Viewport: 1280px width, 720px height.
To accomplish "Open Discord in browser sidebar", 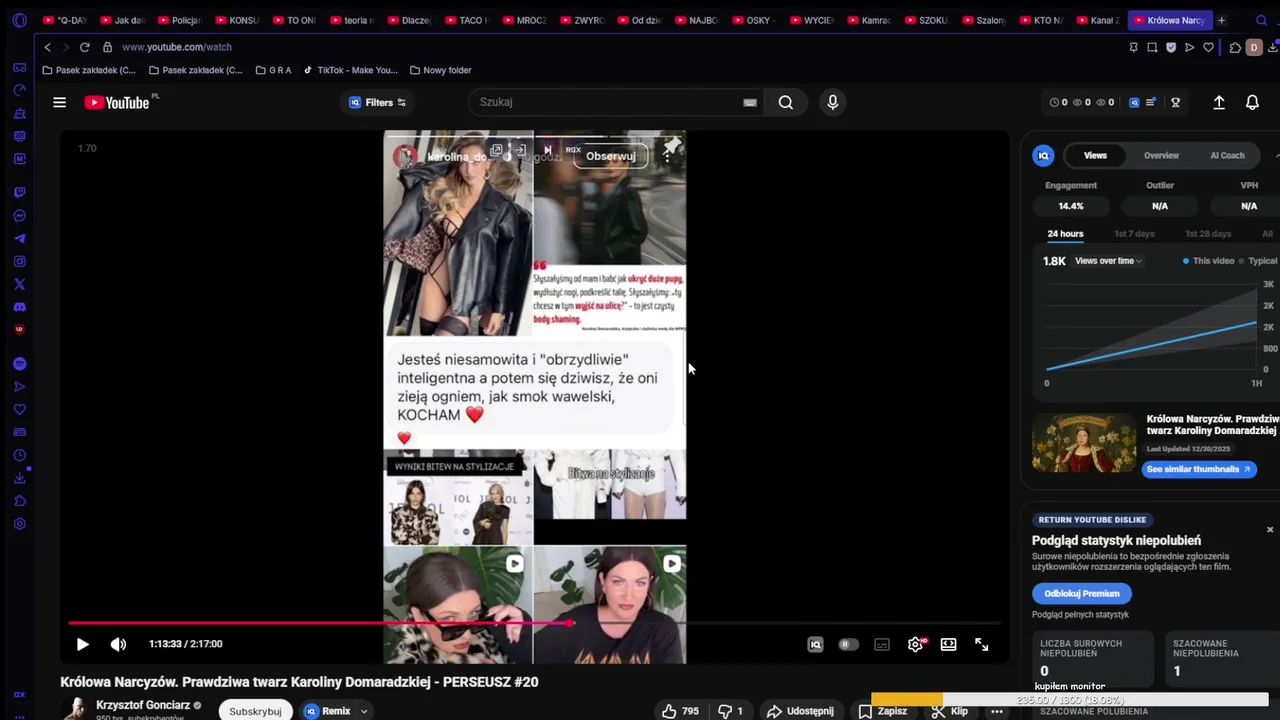I will pos(19,307).
